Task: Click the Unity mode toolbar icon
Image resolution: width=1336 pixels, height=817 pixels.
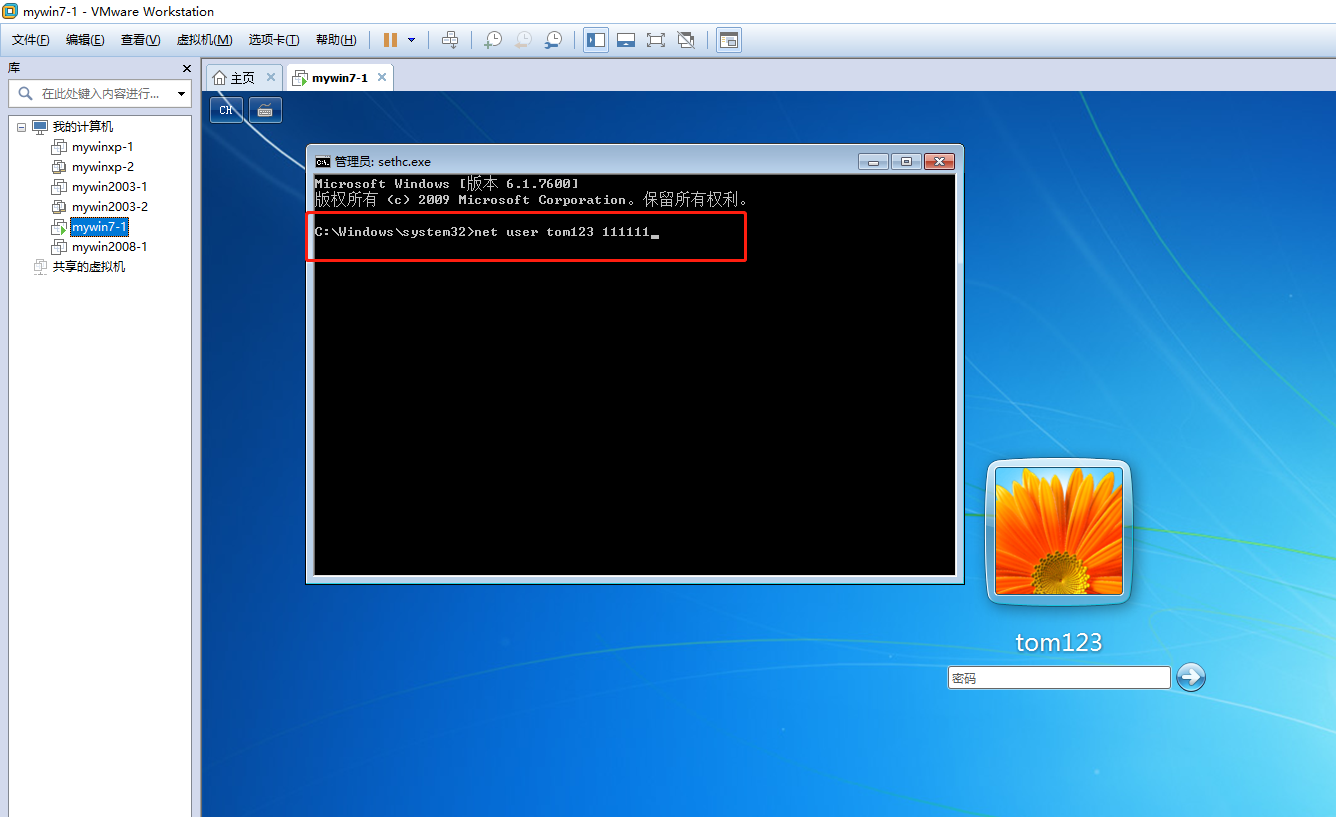Action: (x=686, y=40)
